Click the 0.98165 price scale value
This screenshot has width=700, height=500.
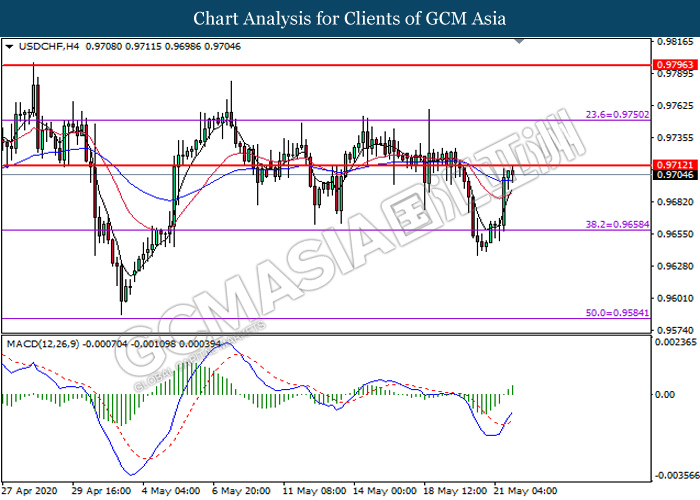coord(675,42)
